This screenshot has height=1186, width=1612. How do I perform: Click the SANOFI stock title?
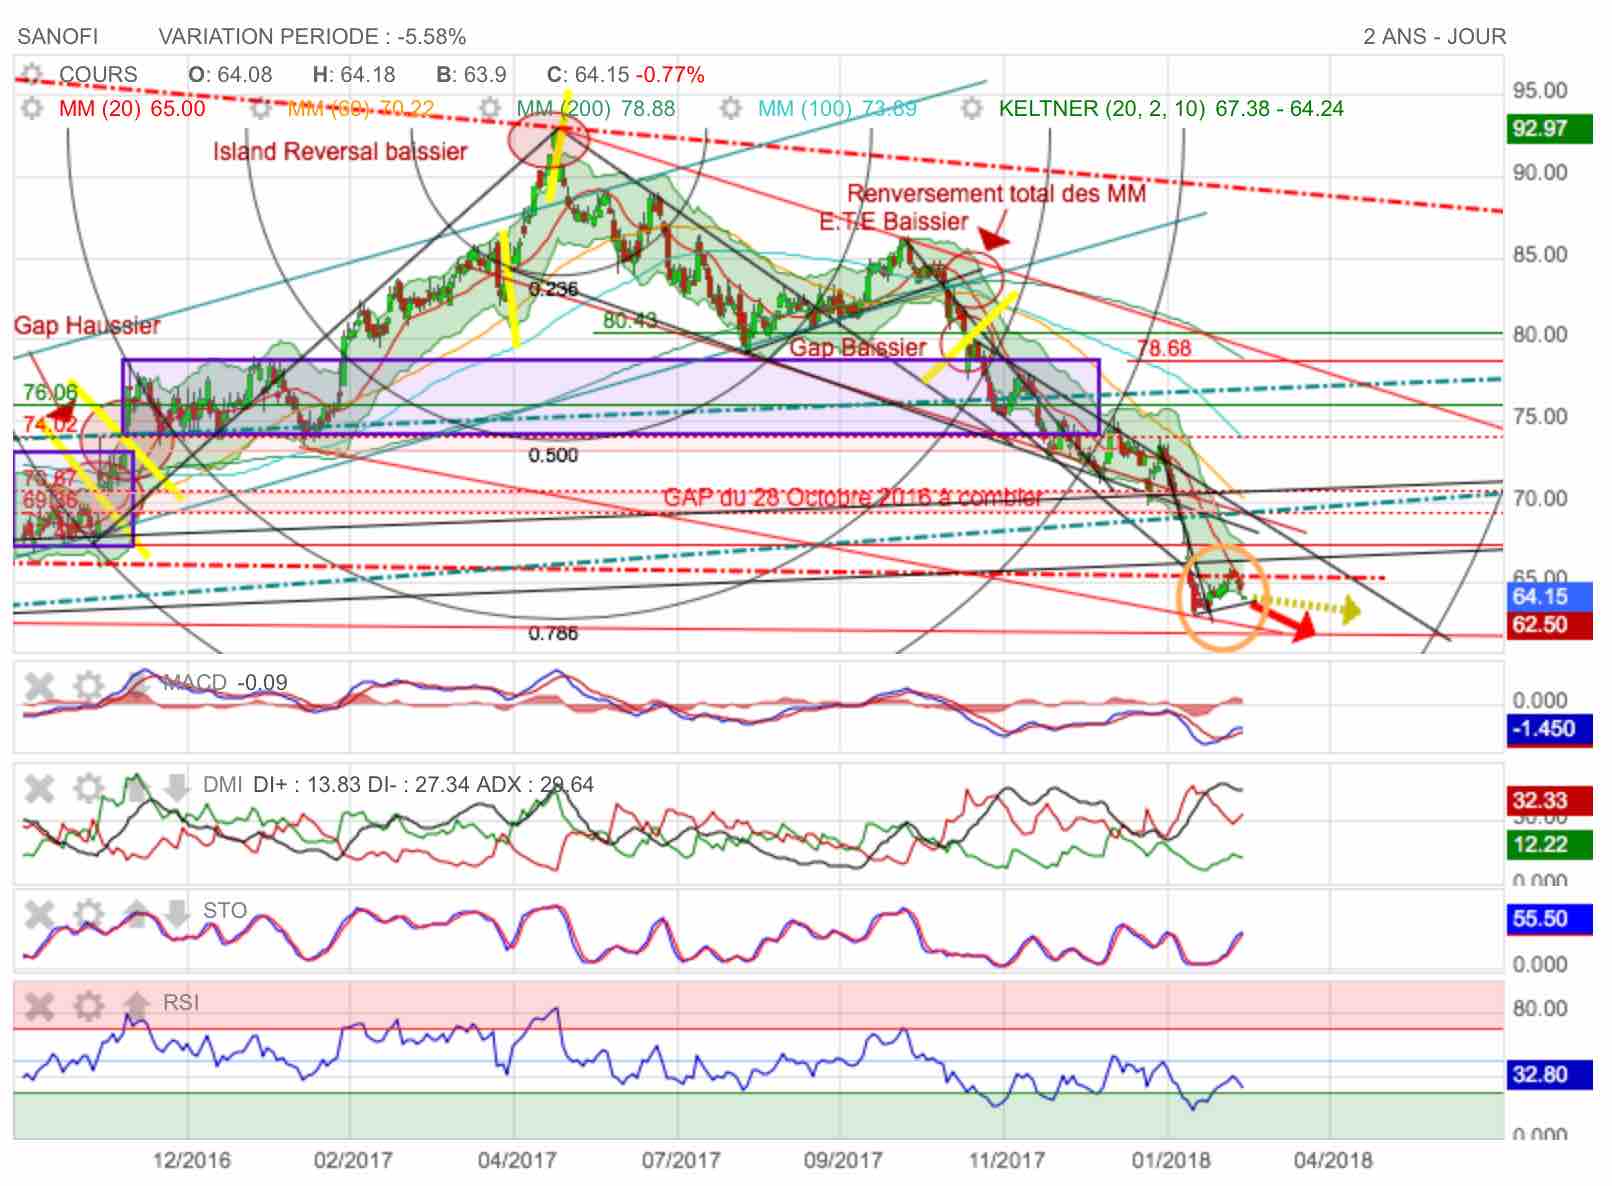tap(58, 37)
